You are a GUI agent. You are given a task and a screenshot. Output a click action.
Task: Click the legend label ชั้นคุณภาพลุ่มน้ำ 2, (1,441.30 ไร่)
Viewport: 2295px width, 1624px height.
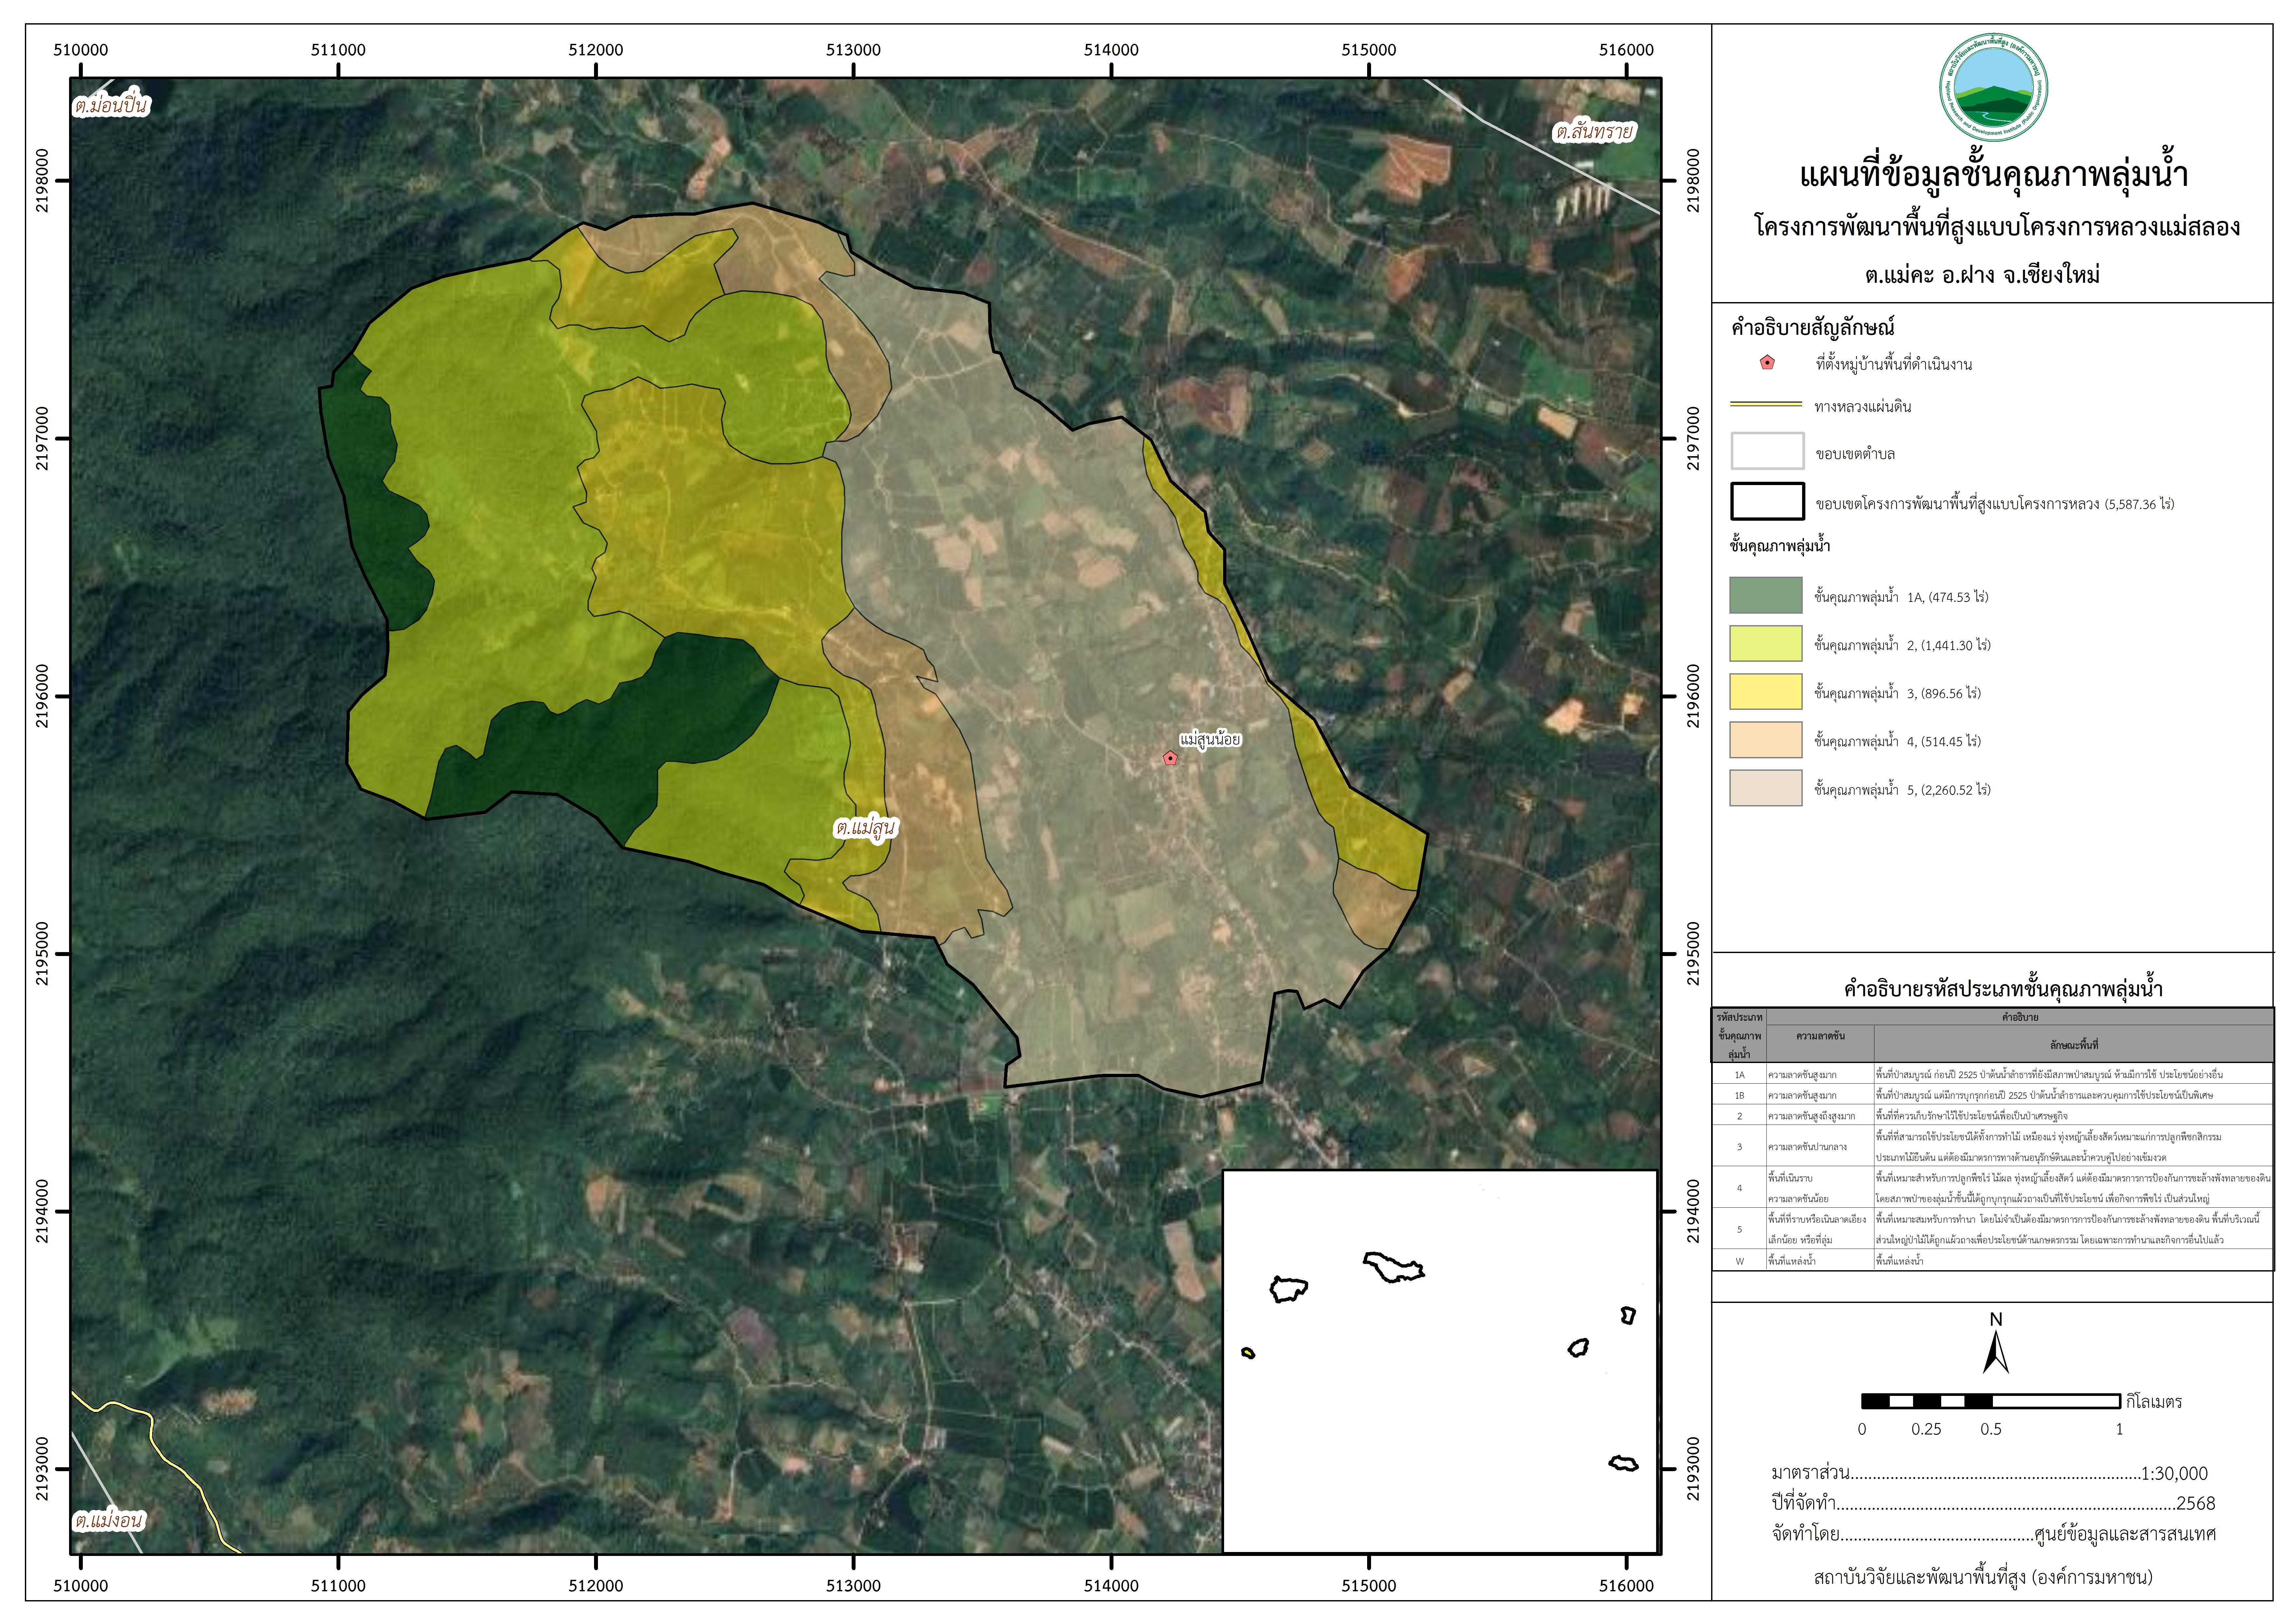[x=1902, y=645]
